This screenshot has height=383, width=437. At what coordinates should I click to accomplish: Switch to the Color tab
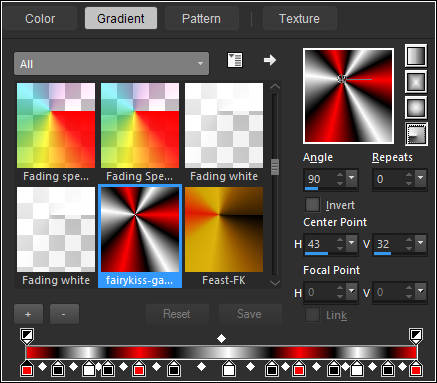[40, 19]
